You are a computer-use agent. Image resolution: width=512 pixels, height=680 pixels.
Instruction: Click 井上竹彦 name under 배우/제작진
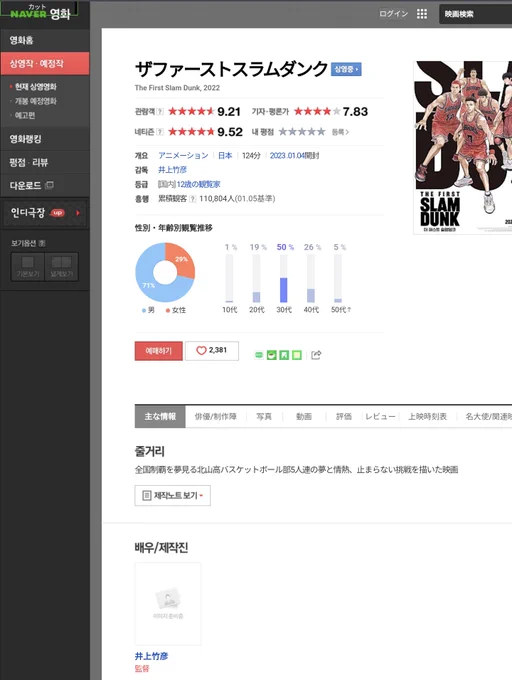[x=151, y=656]
